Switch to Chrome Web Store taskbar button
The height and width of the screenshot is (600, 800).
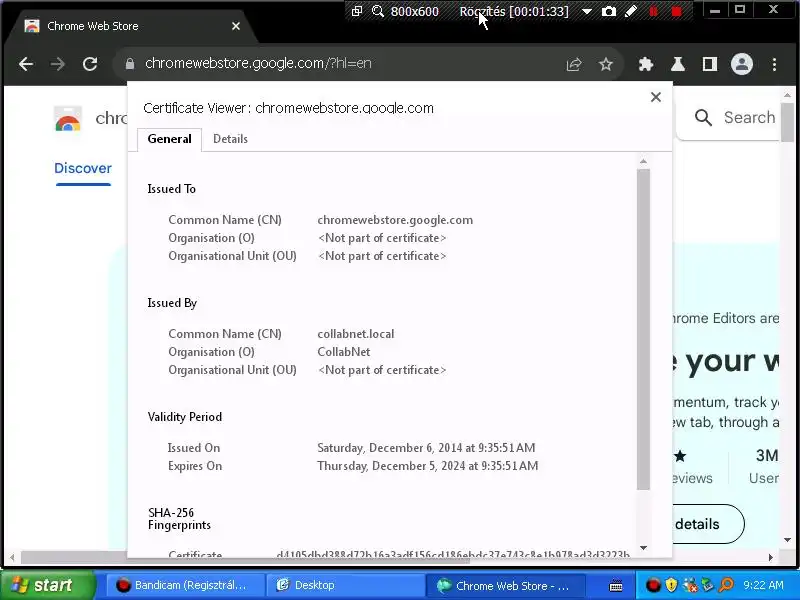click(x=505, y=585)
